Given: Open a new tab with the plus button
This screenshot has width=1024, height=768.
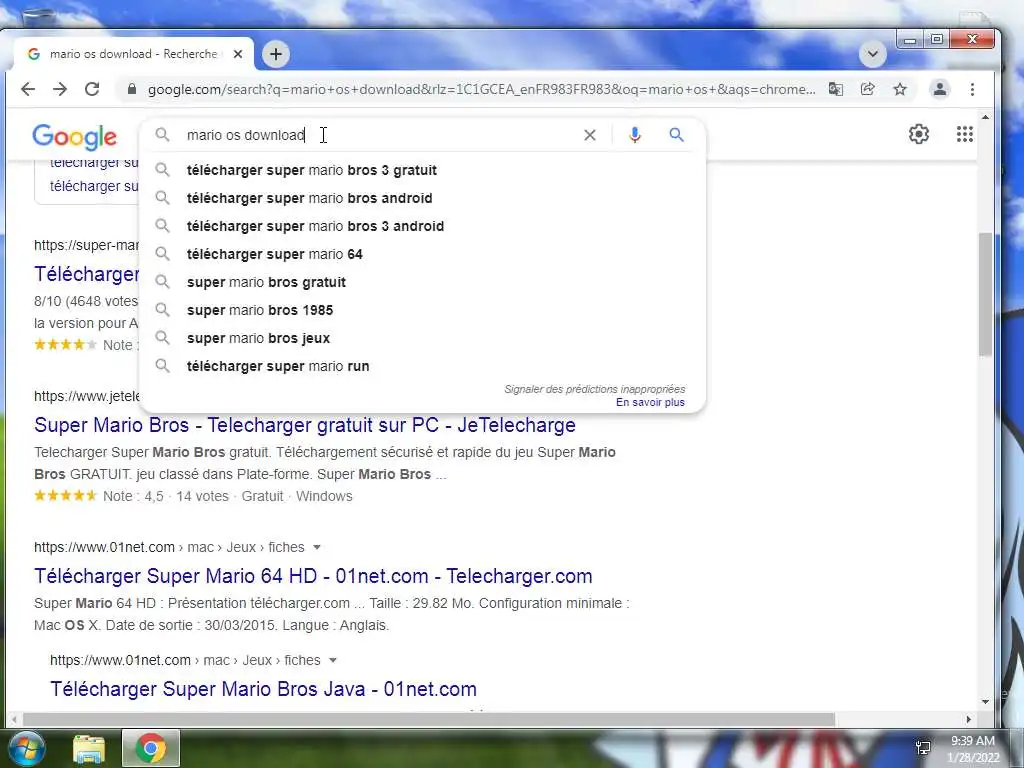Looking at the screenshot, I should click(276, 54).
